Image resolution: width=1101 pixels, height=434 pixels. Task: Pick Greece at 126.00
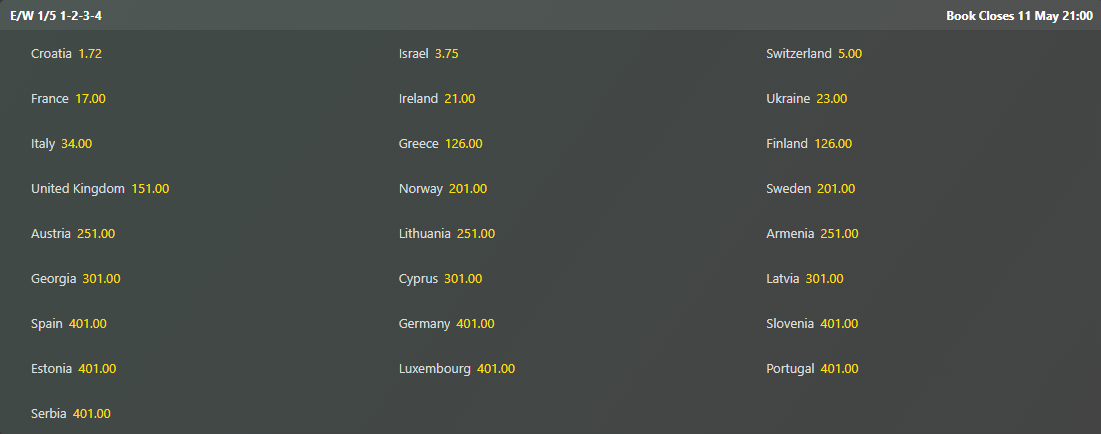click(440, 143)
